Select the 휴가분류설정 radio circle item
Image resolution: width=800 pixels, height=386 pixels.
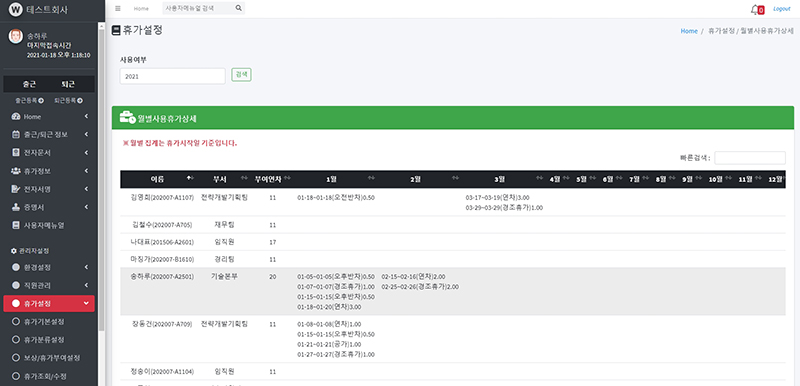tap(15, 340)
